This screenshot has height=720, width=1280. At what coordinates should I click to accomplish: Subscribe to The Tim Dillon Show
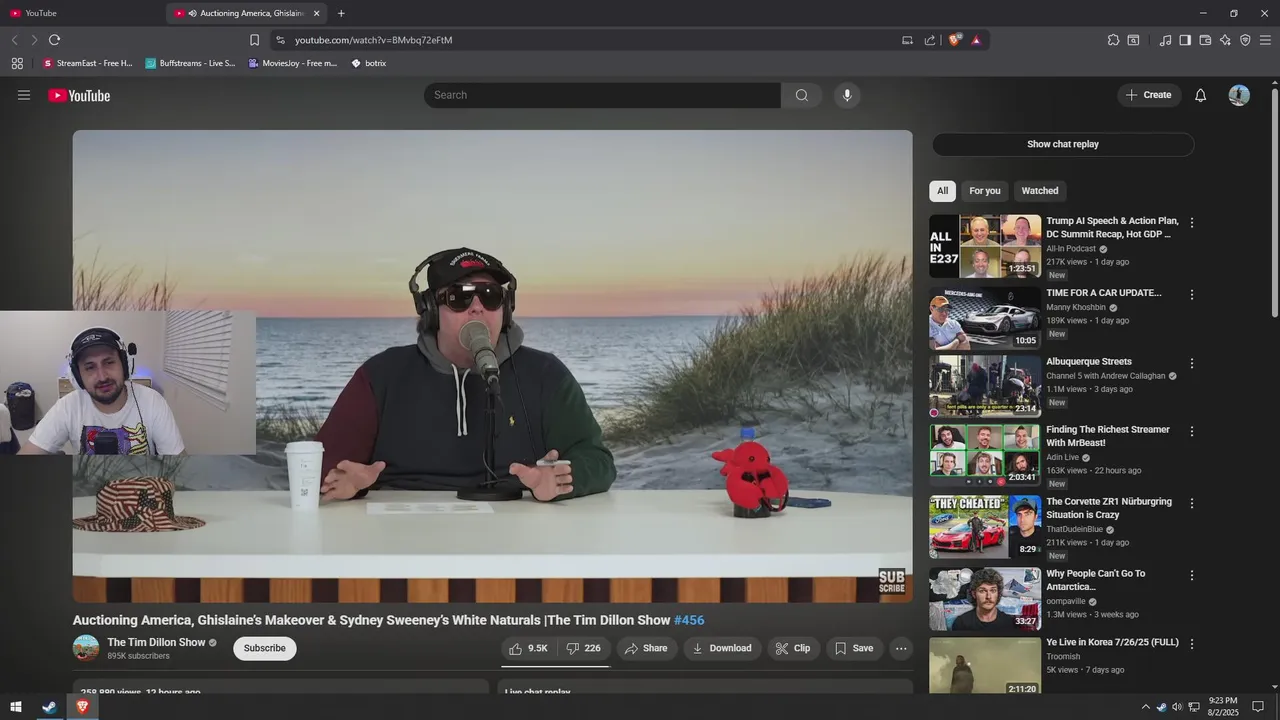point(265,648)
